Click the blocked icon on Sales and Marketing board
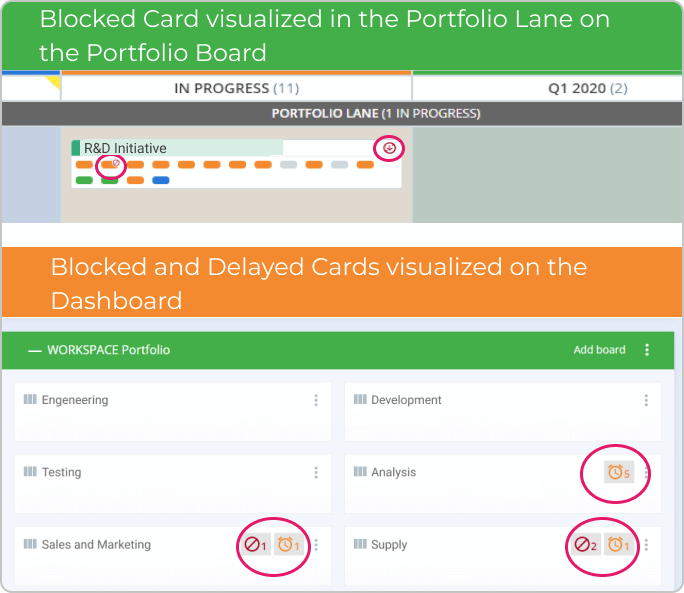Image resolution: width=684 pixels, height=593 pixels. (256, 545)
